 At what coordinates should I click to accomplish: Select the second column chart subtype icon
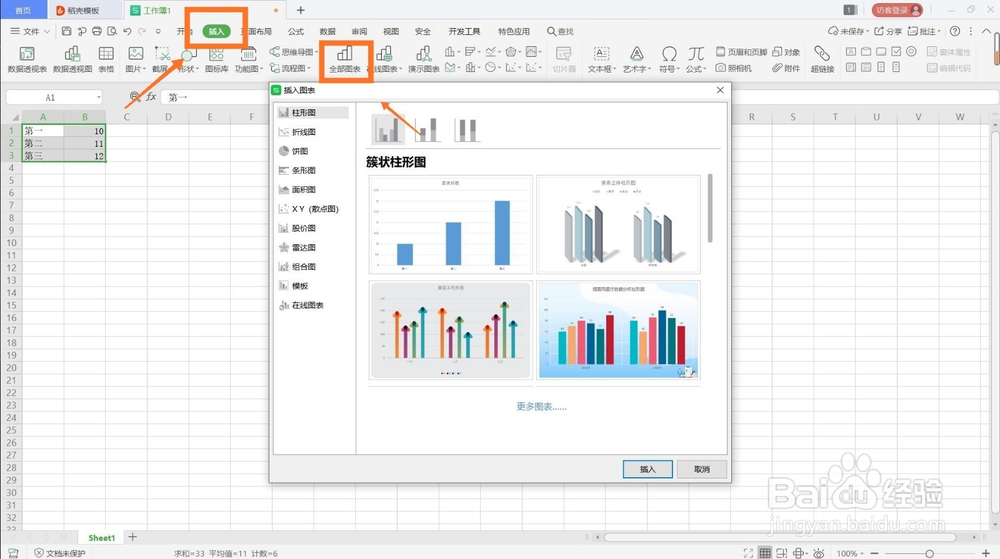(427, 129)
